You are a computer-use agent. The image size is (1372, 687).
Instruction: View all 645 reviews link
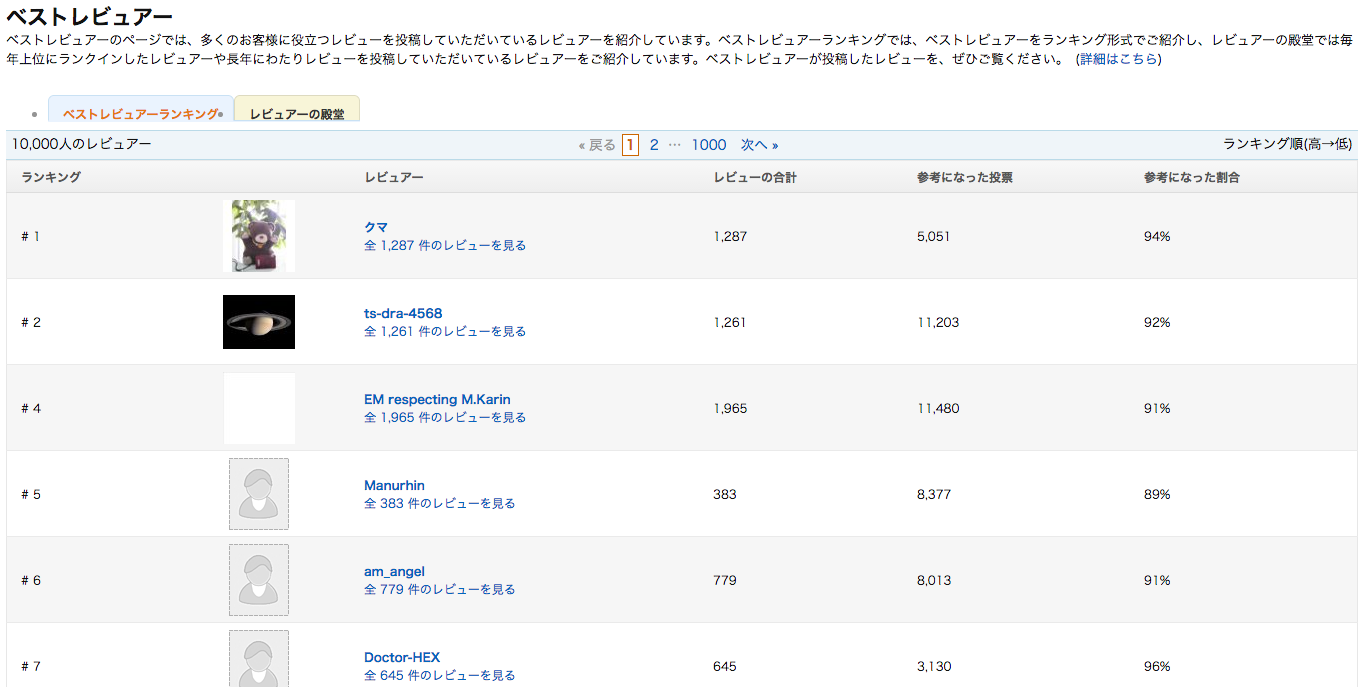point(440,675)
